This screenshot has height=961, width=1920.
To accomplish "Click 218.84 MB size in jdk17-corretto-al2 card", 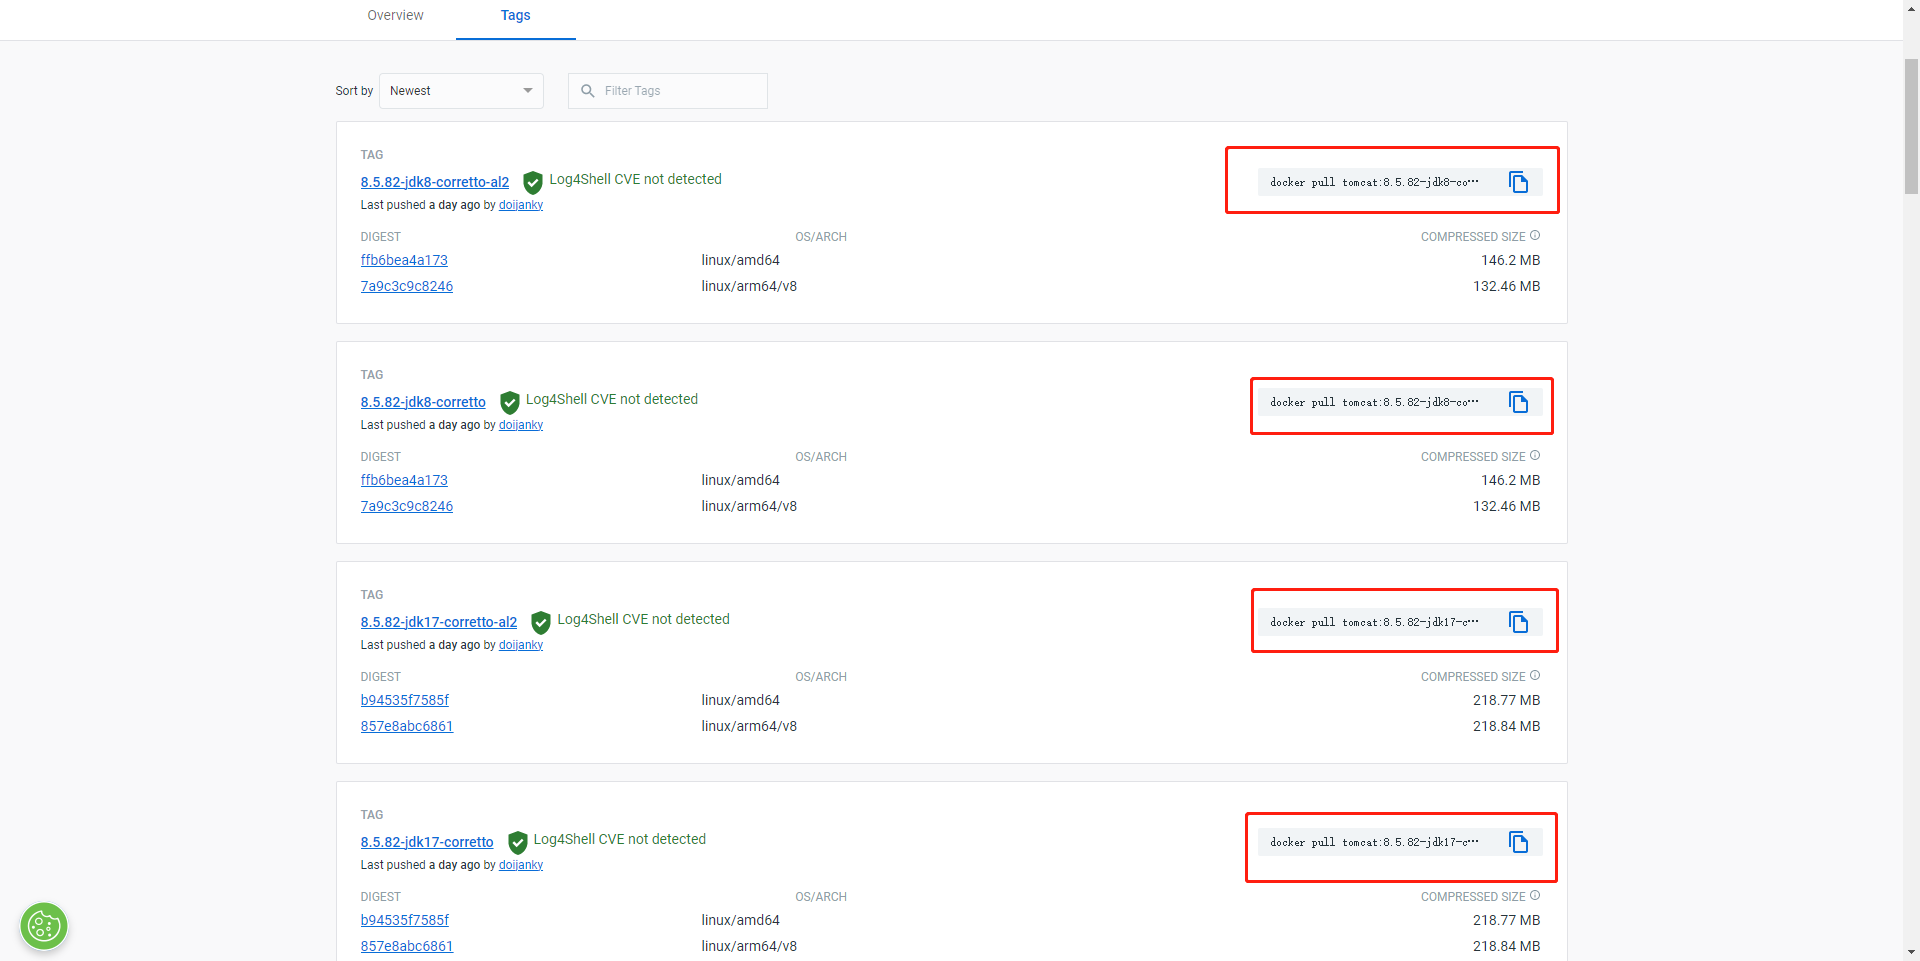I will pyautogui.click(x=1506, y=726).
